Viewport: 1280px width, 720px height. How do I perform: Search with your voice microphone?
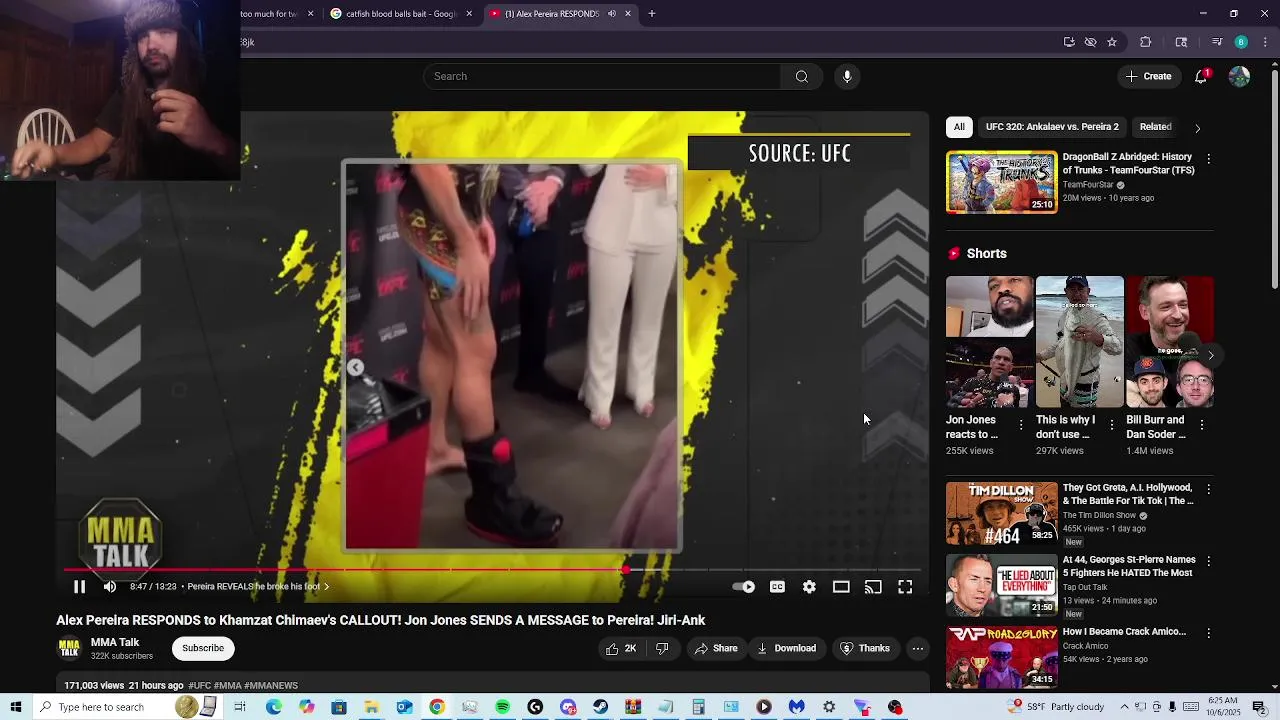[847, 76]
